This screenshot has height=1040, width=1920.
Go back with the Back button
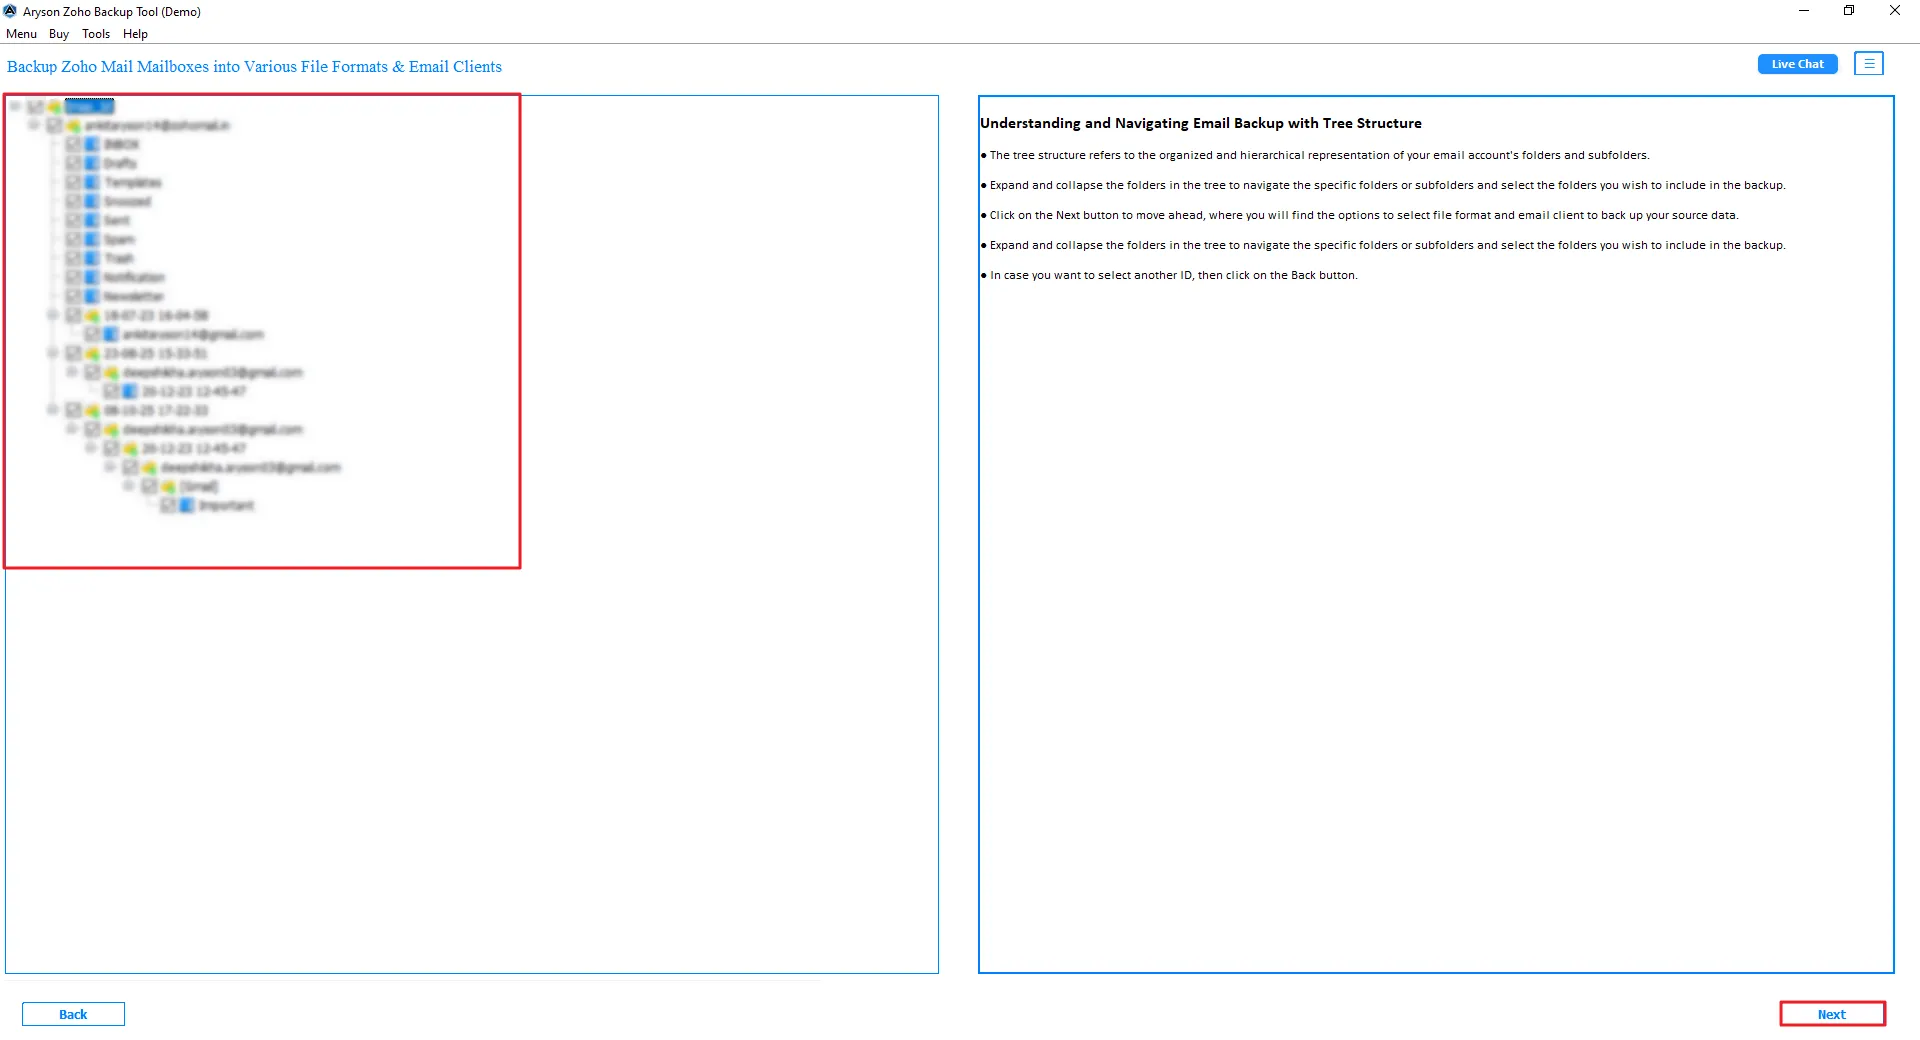(73, 1014)
